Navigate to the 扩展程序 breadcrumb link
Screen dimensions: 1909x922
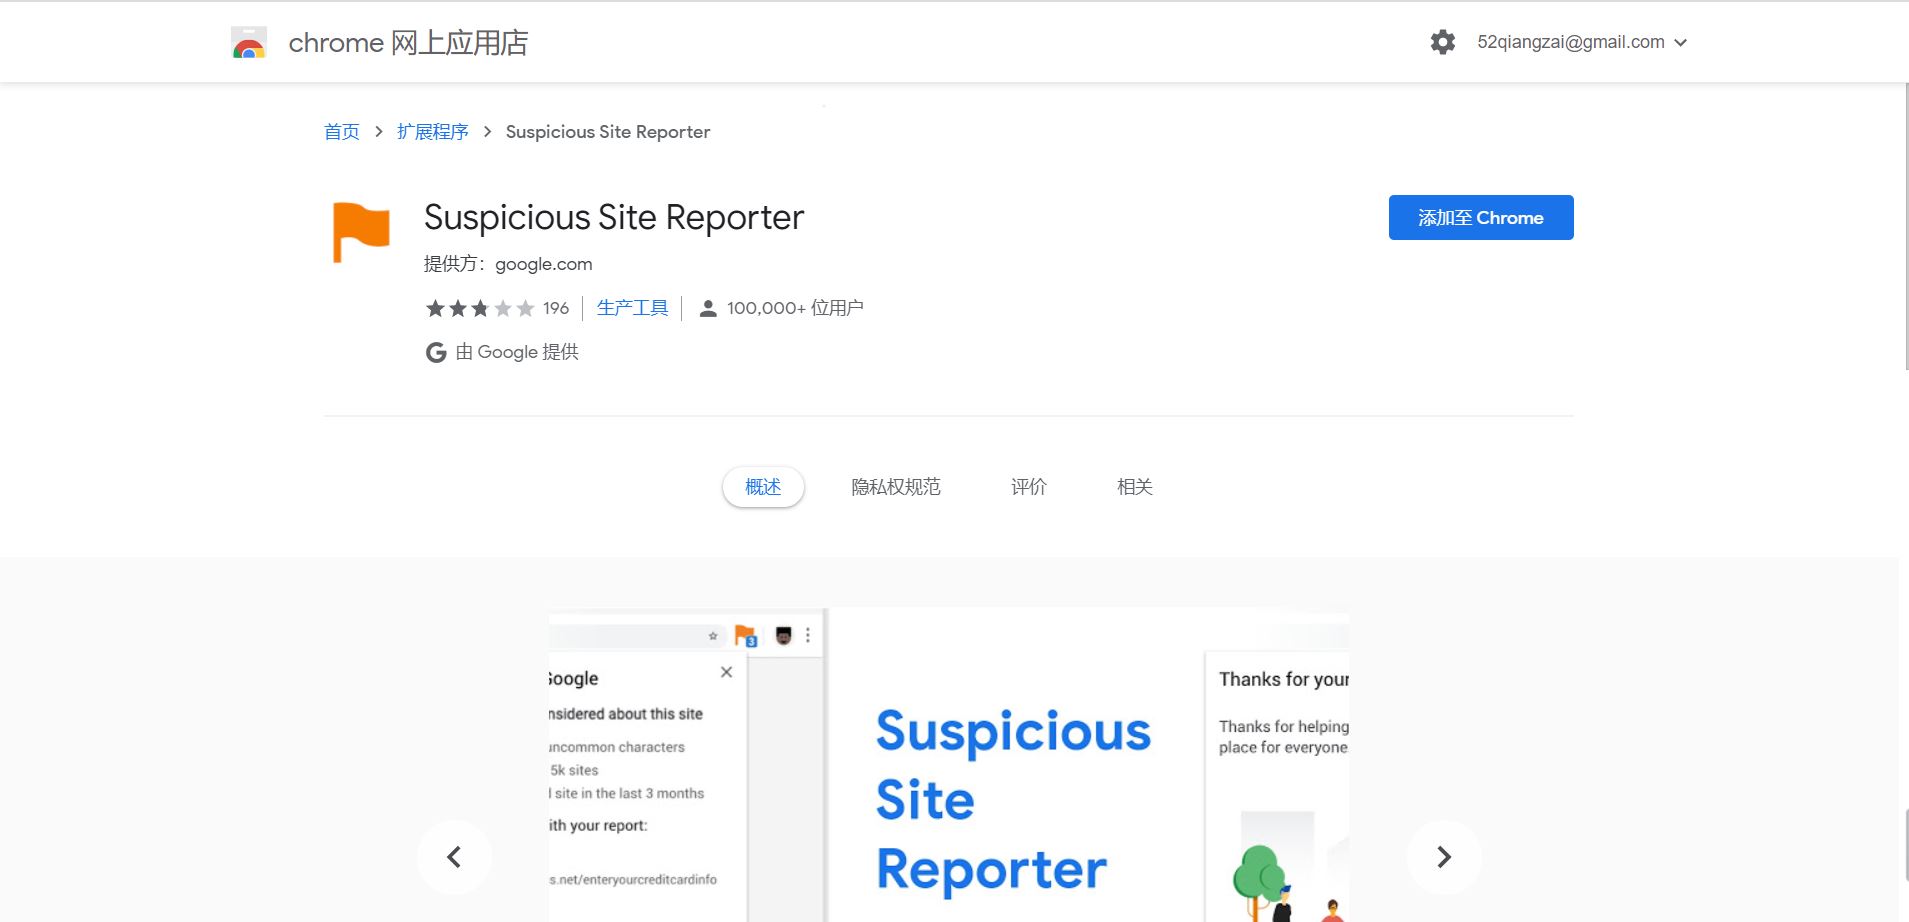(432, 132)
